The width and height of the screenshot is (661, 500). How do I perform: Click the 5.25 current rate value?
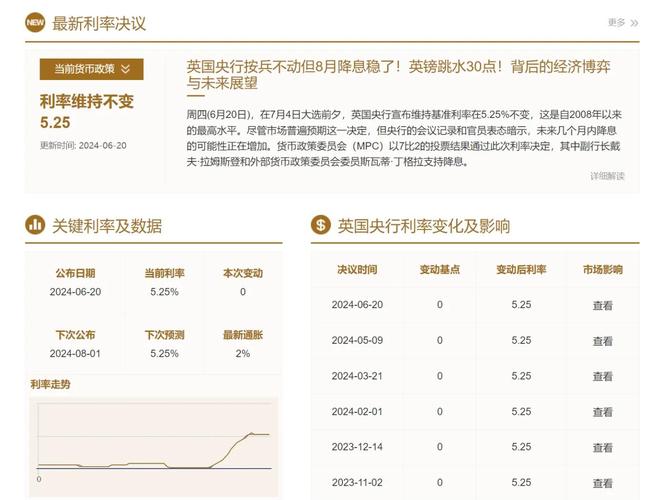55,123
